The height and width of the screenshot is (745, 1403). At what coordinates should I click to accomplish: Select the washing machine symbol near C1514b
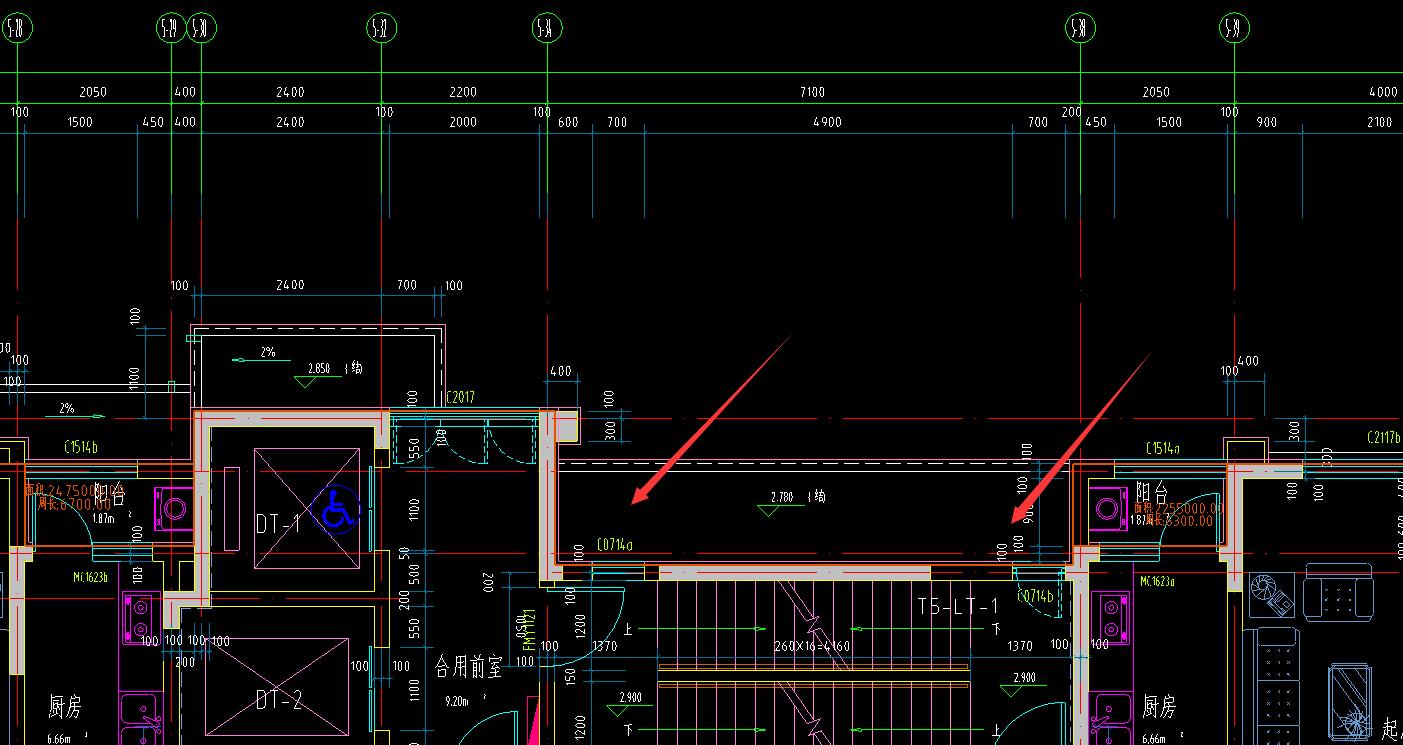click(175, 509)
